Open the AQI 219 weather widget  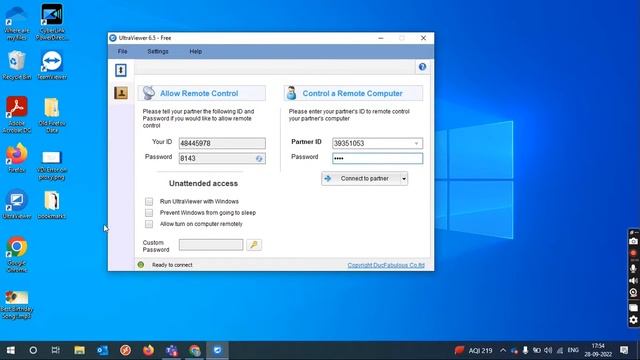[x=473, y=350]
